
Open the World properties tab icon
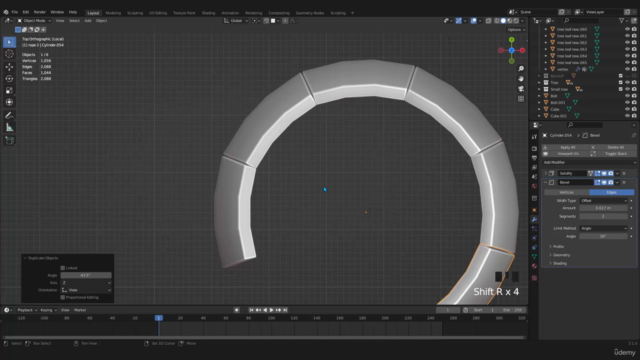point(534,186)
